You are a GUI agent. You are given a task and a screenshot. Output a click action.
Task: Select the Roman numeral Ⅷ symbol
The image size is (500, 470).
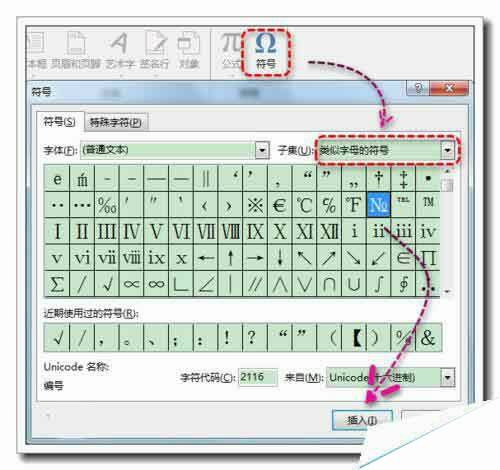click(x=230, y=231)
